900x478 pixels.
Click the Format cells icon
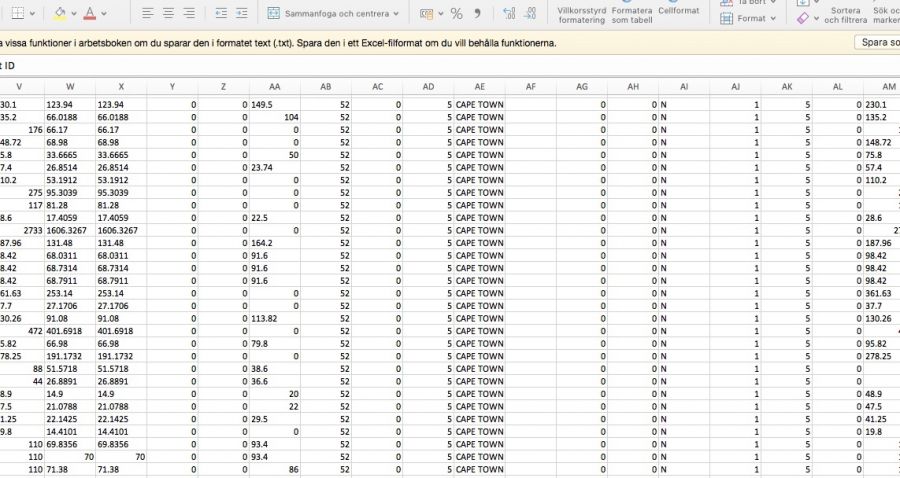pyautogui.click(x=727, y=18)
